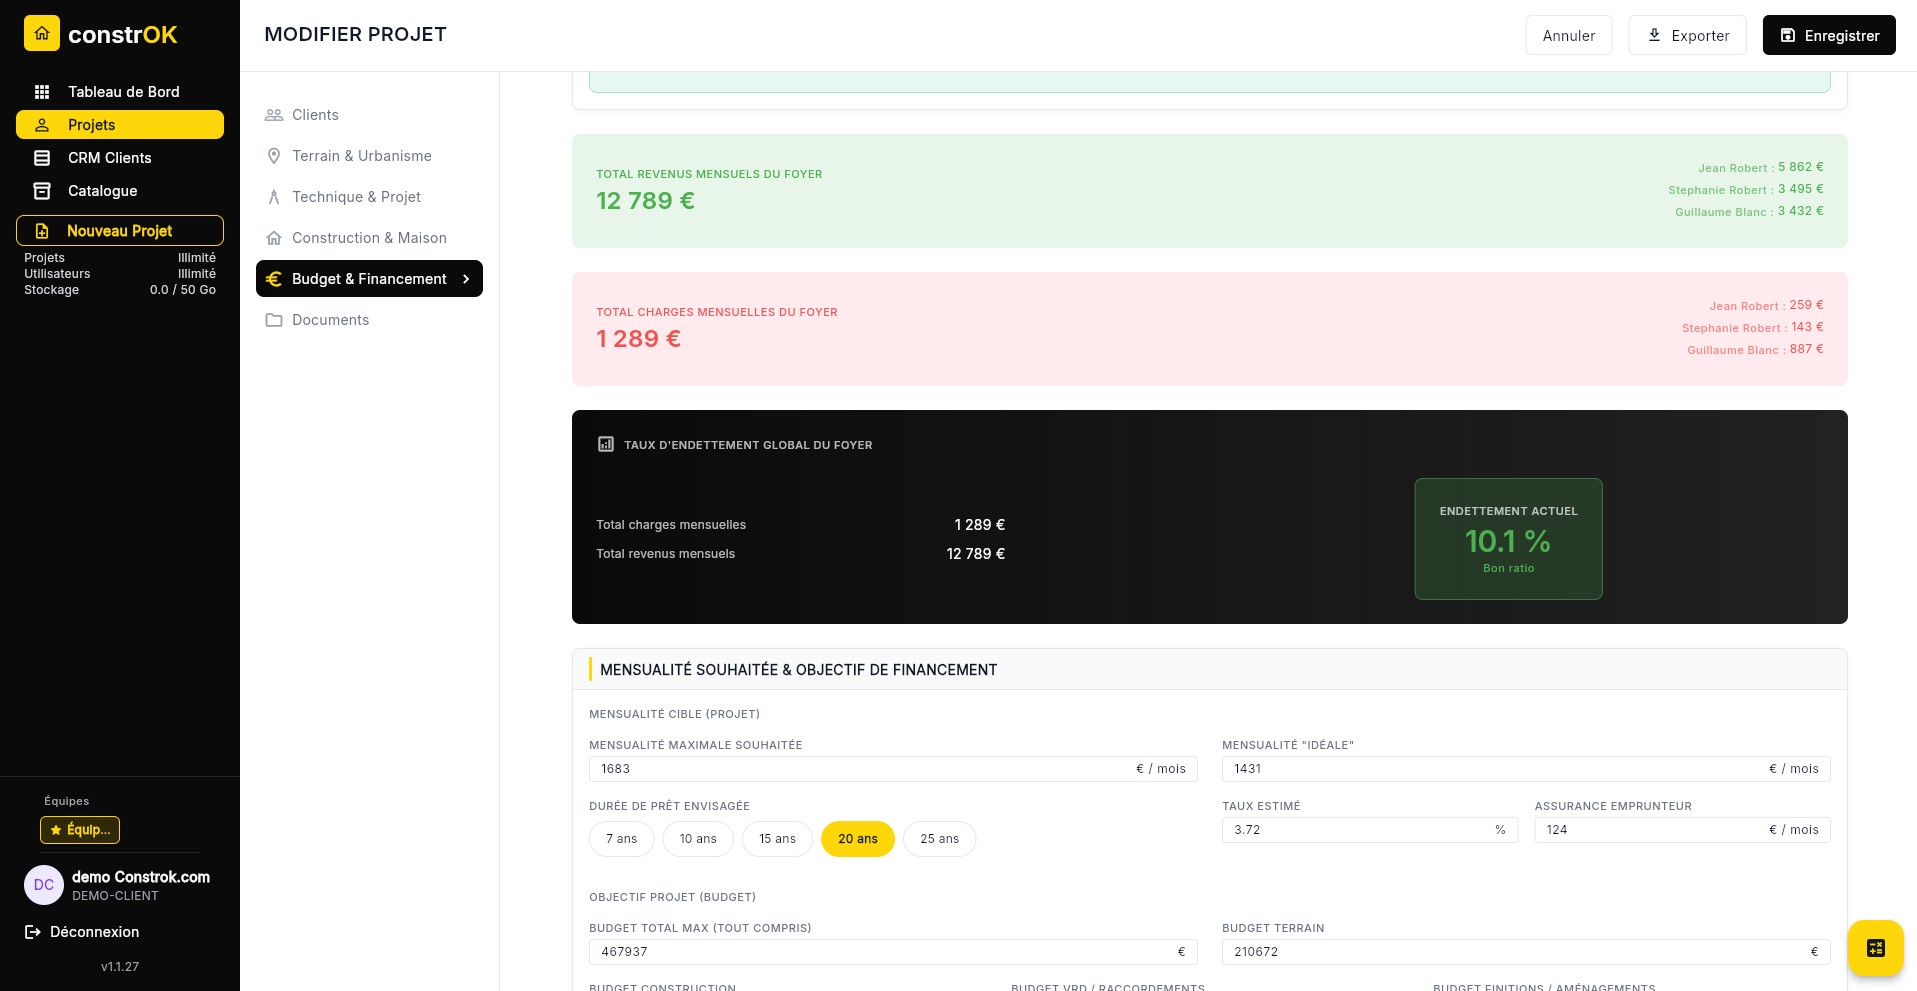Click the Enregistrer save icon
This screenshot has height=991, width=1917.
point(1787,34)
